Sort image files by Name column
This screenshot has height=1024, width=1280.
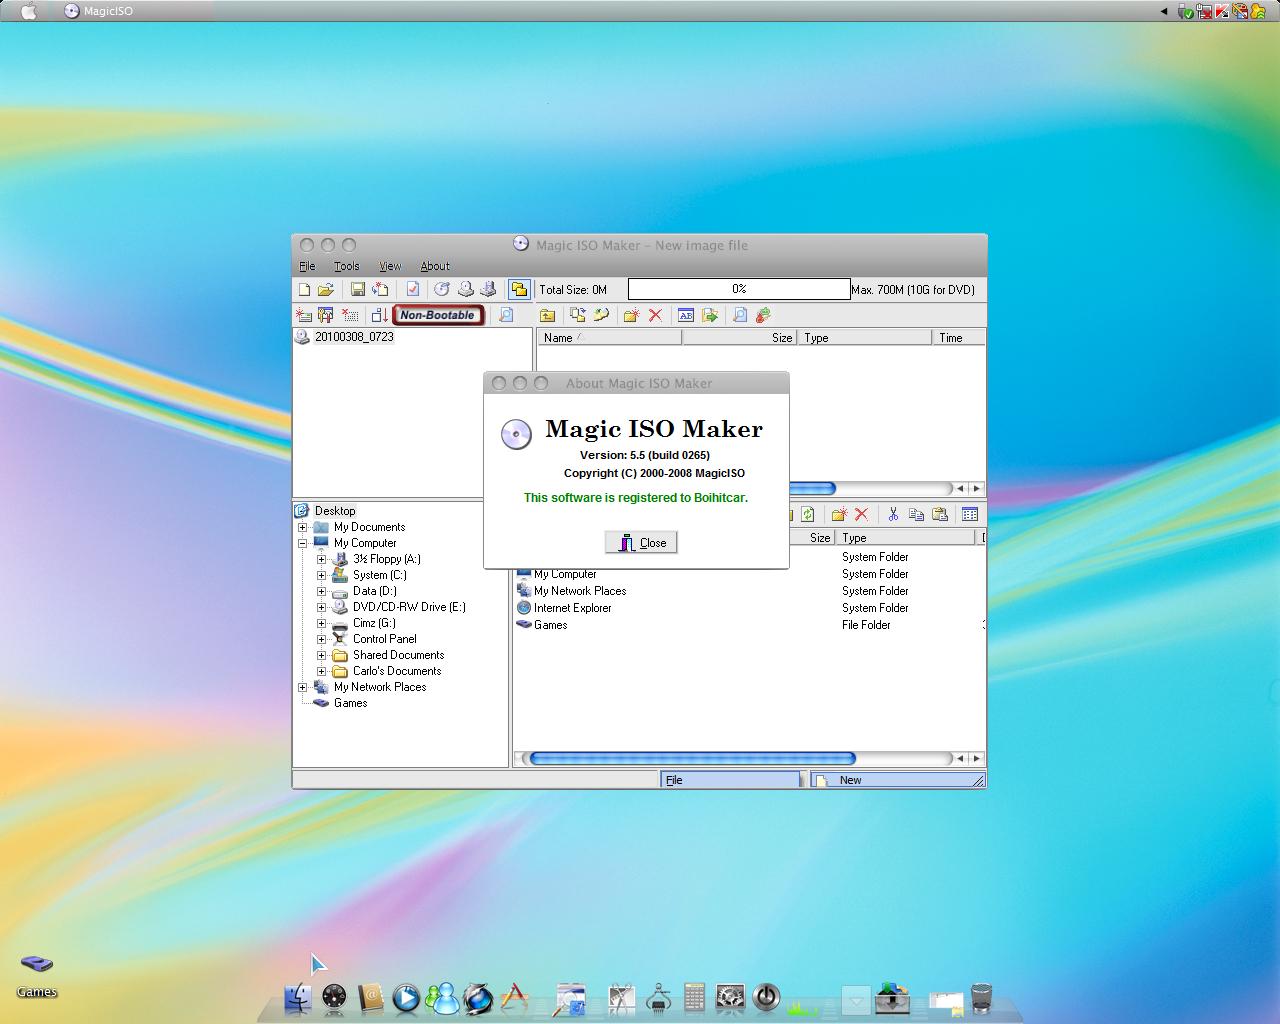pyautogui.click(x=609, y=338)
